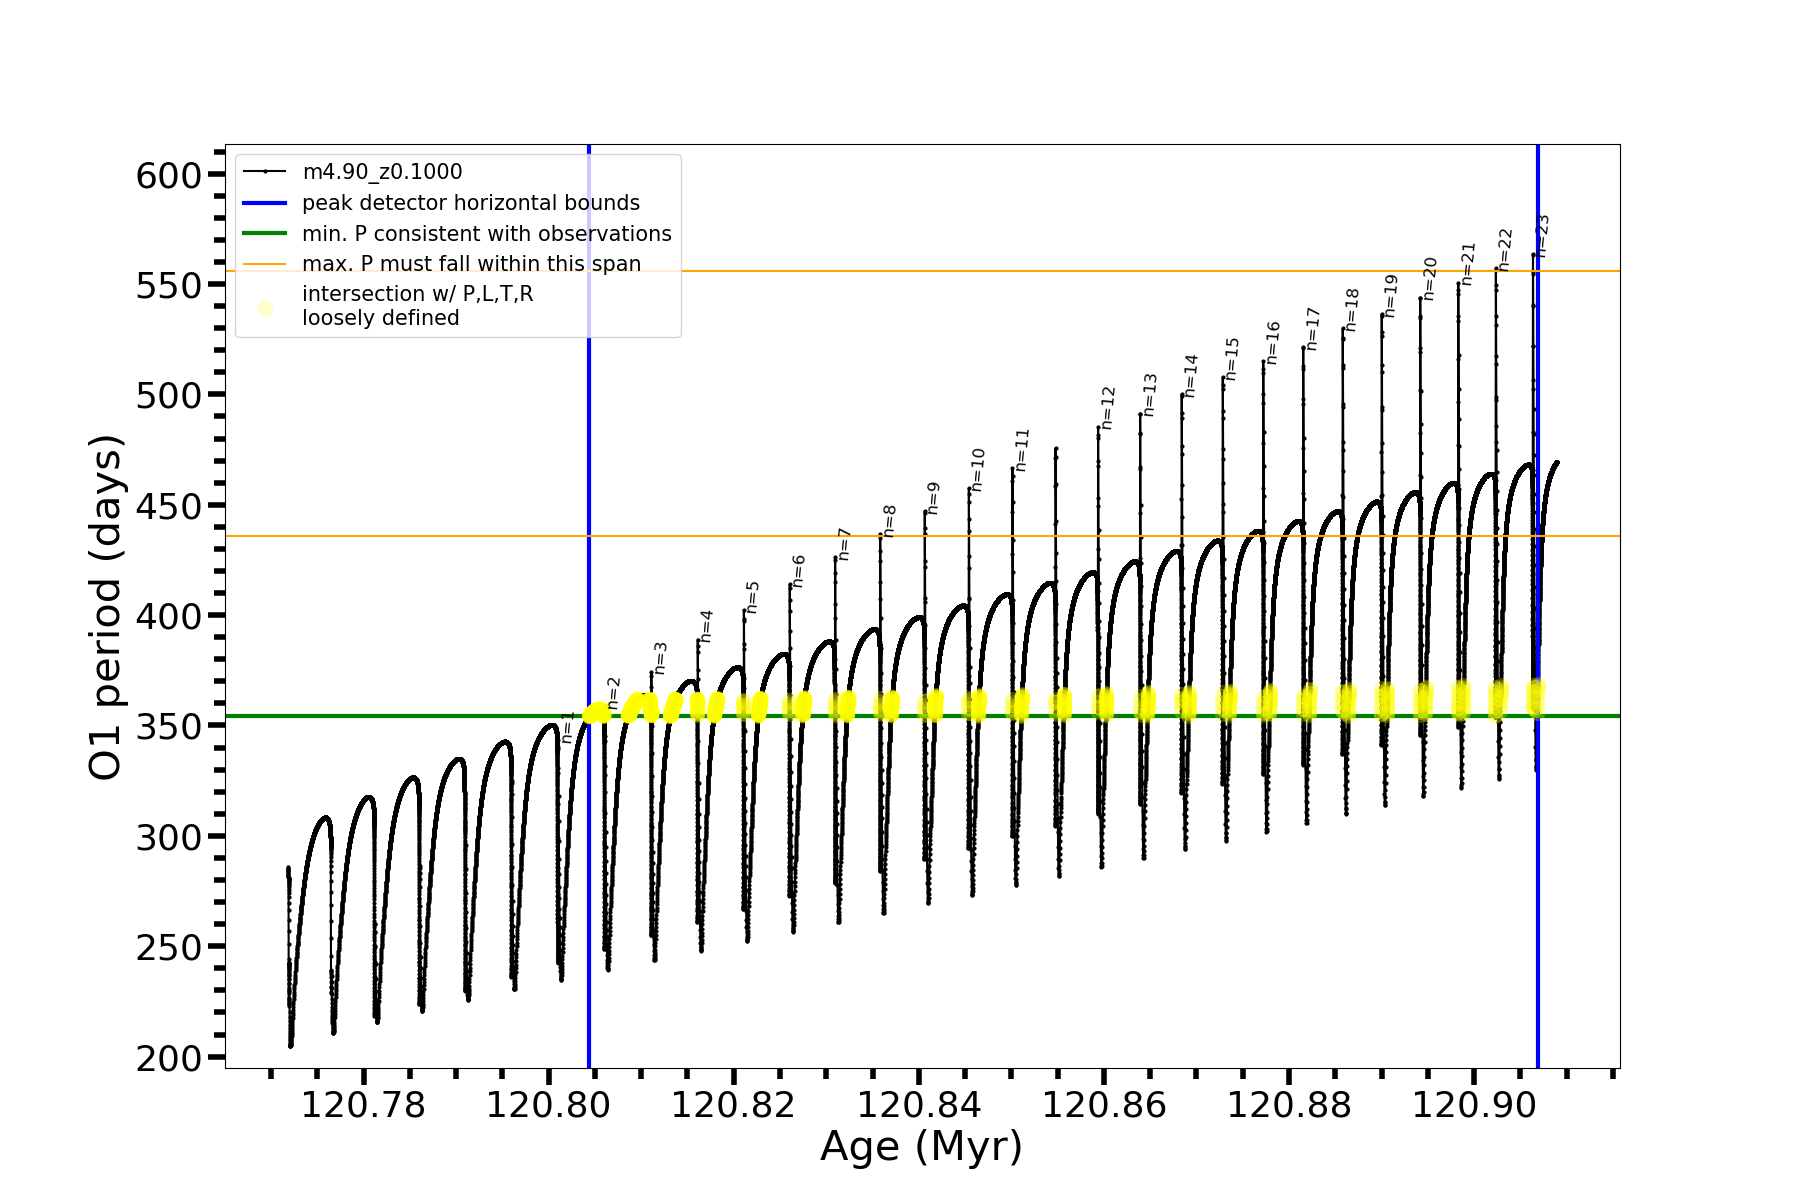Click the yellow intersection marker in the legend

pos(265,308)
